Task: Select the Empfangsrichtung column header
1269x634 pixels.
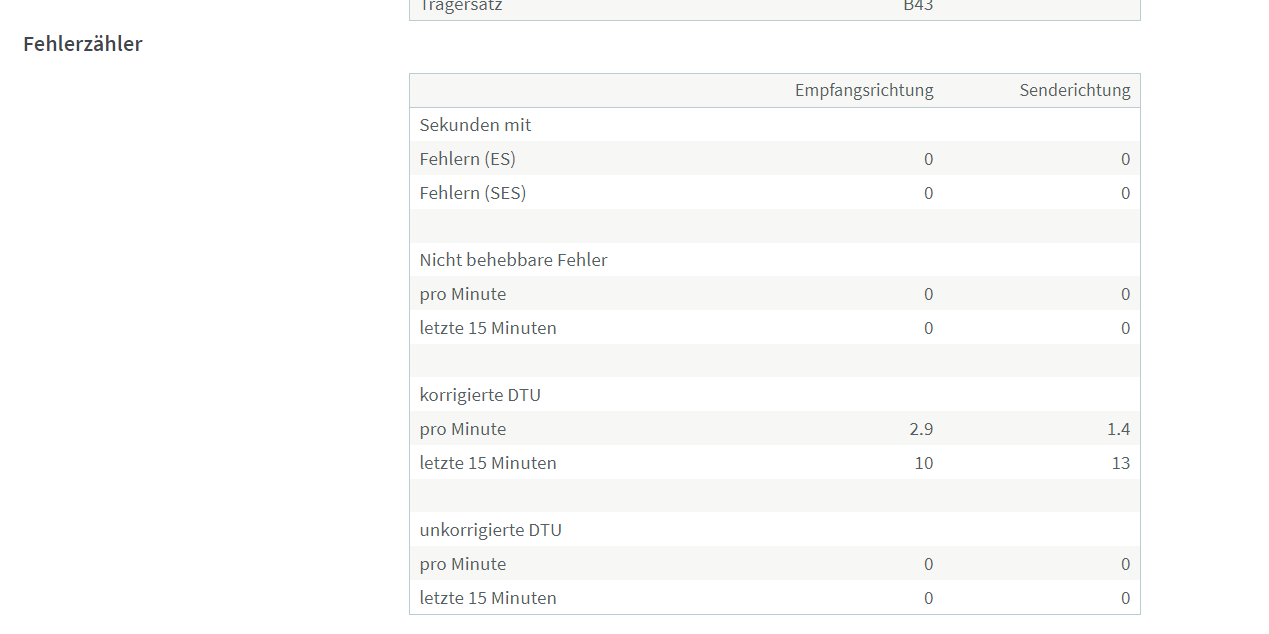Action: (864, 90)
